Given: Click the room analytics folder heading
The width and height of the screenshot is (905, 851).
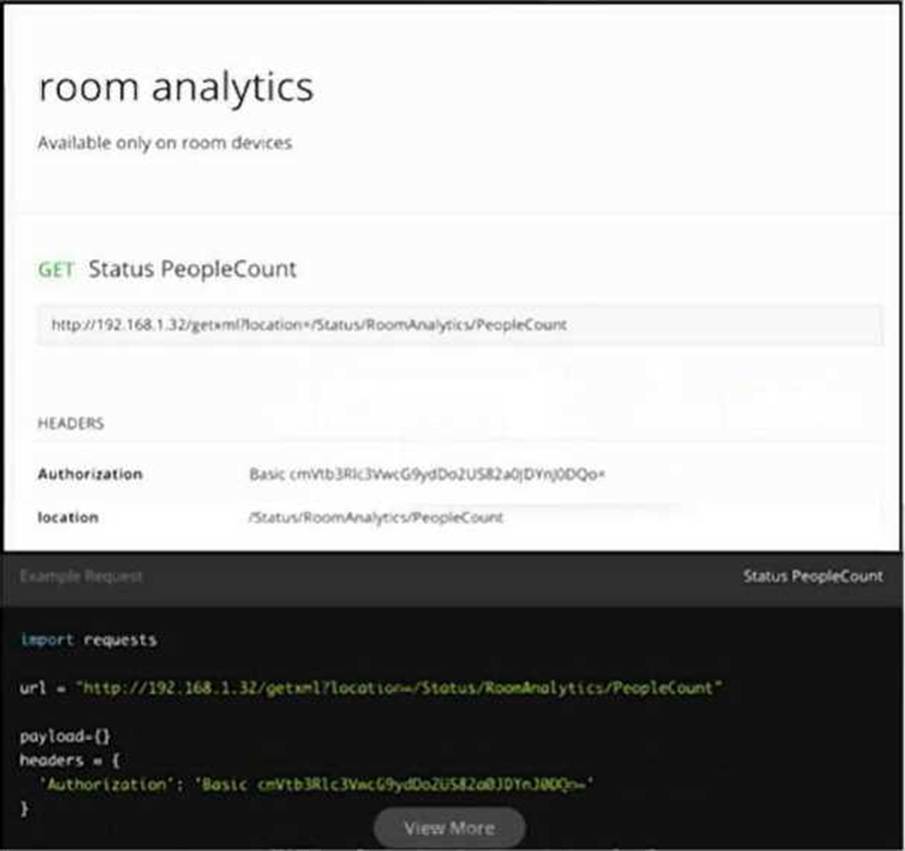Looking at the screenshot, I should (x=176, y=87).
